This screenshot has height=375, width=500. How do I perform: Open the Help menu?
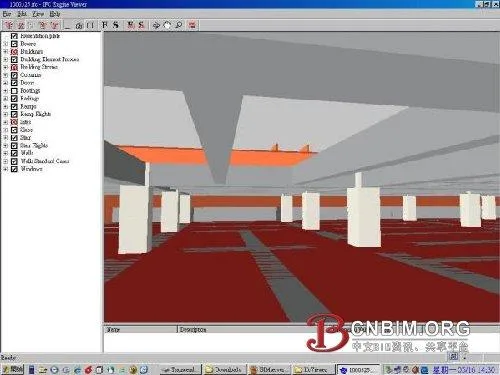[55, 14]
